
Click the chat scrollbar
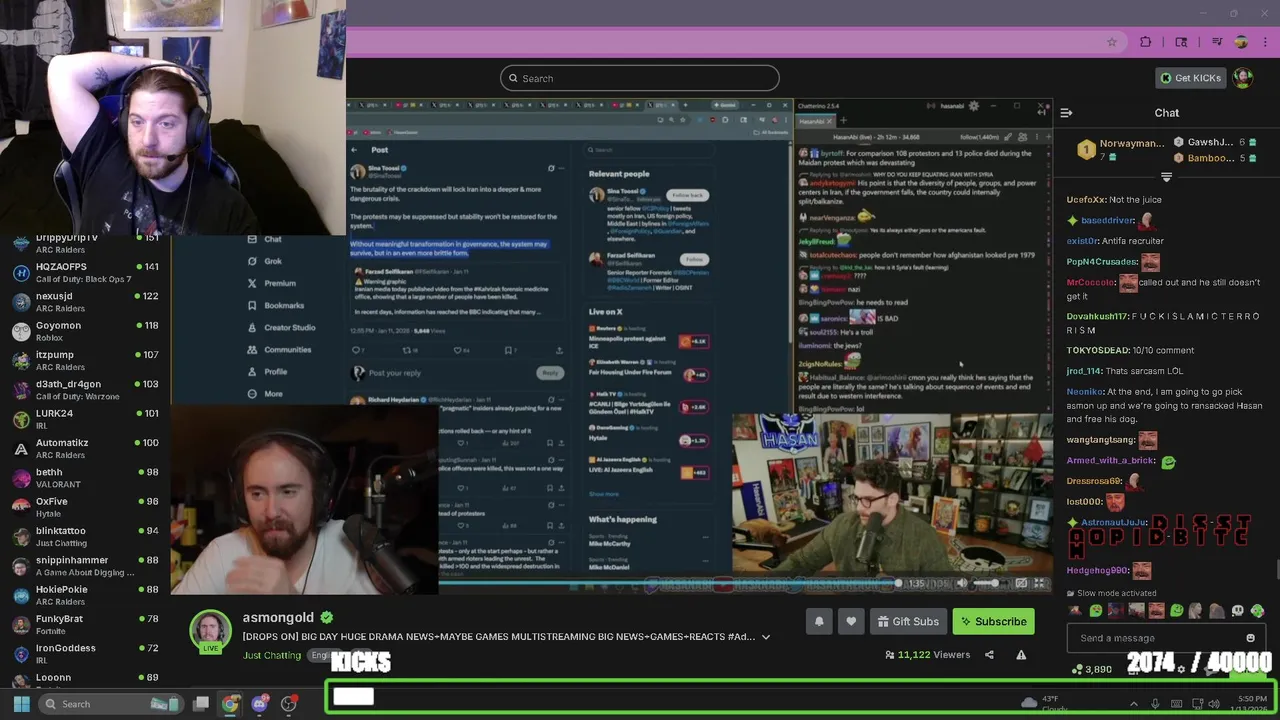click(x=1276, y=570)
